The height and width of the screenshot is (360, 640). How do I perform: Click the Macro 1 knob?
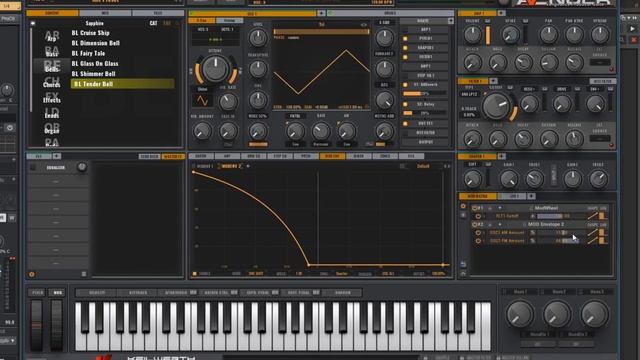520,314
